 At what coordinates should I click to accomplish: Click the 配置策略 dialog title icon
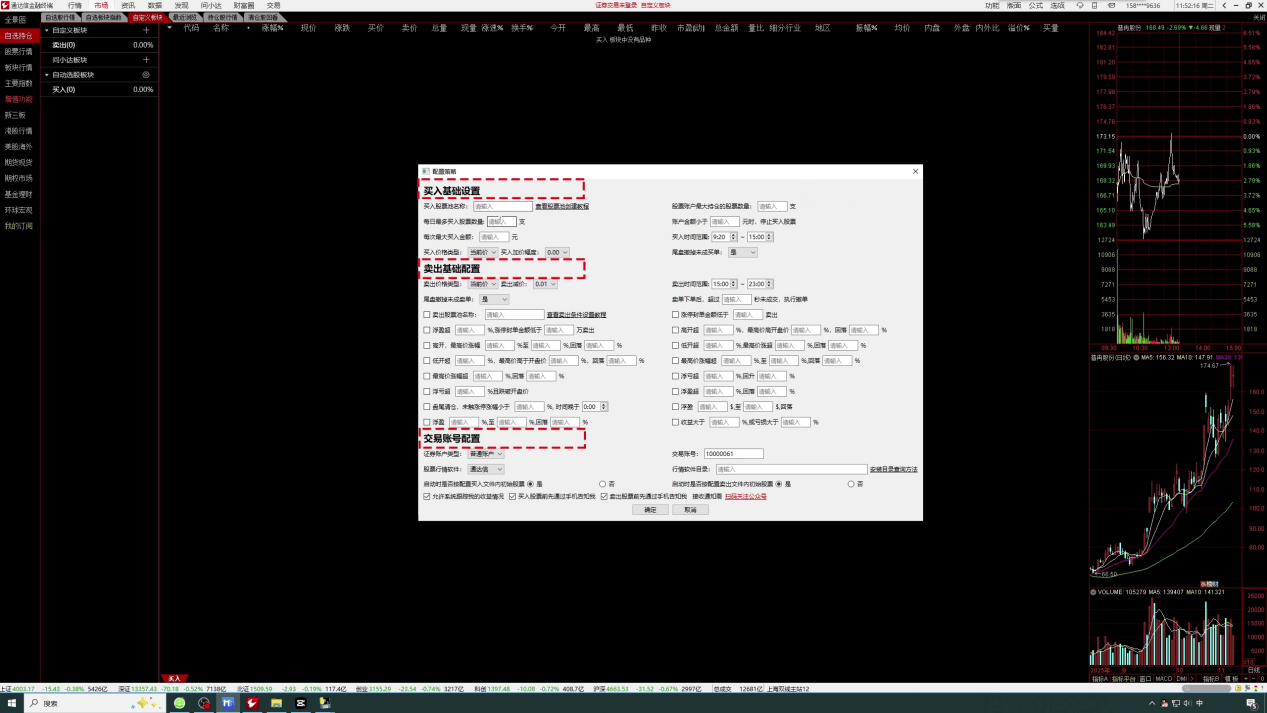click(426, 172)
